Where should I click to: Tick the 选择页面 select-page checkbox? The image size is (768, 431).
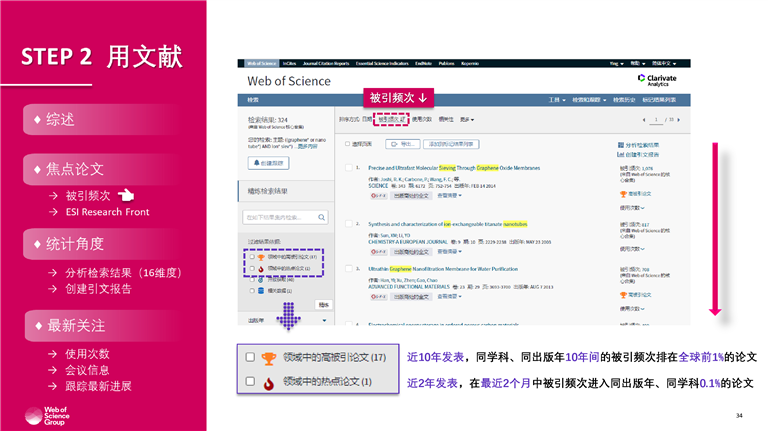point(347,144)
